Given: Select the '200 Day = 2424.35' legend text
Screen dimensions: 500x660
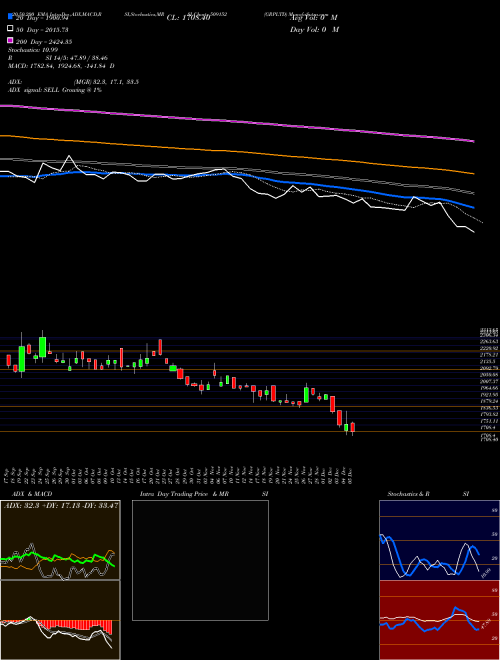Looking at the screenshot, I should (44, 42).
